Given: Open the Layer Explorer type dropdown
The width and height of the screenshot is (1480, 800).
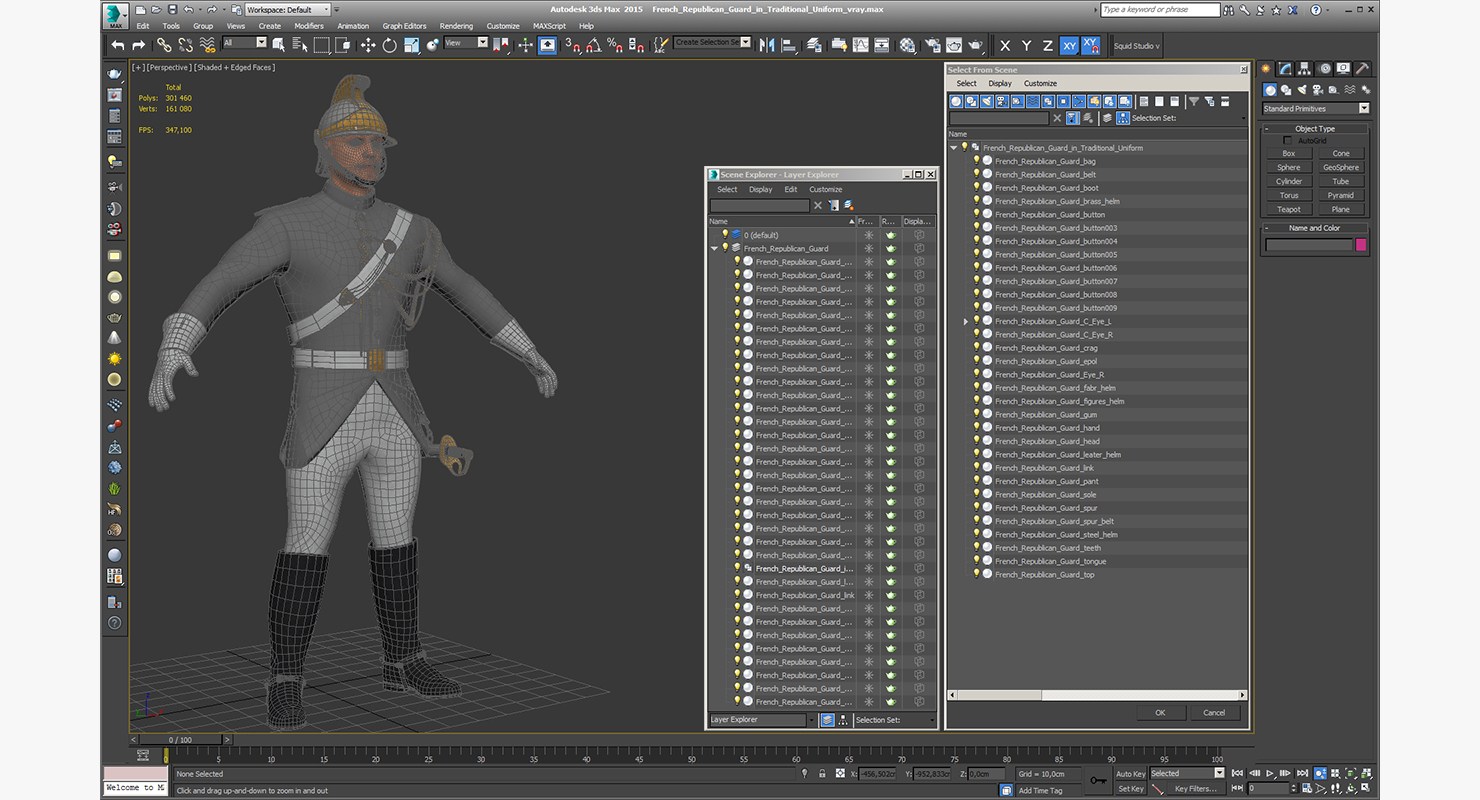Looking at the screenshot, I should [x=763, y=720].
